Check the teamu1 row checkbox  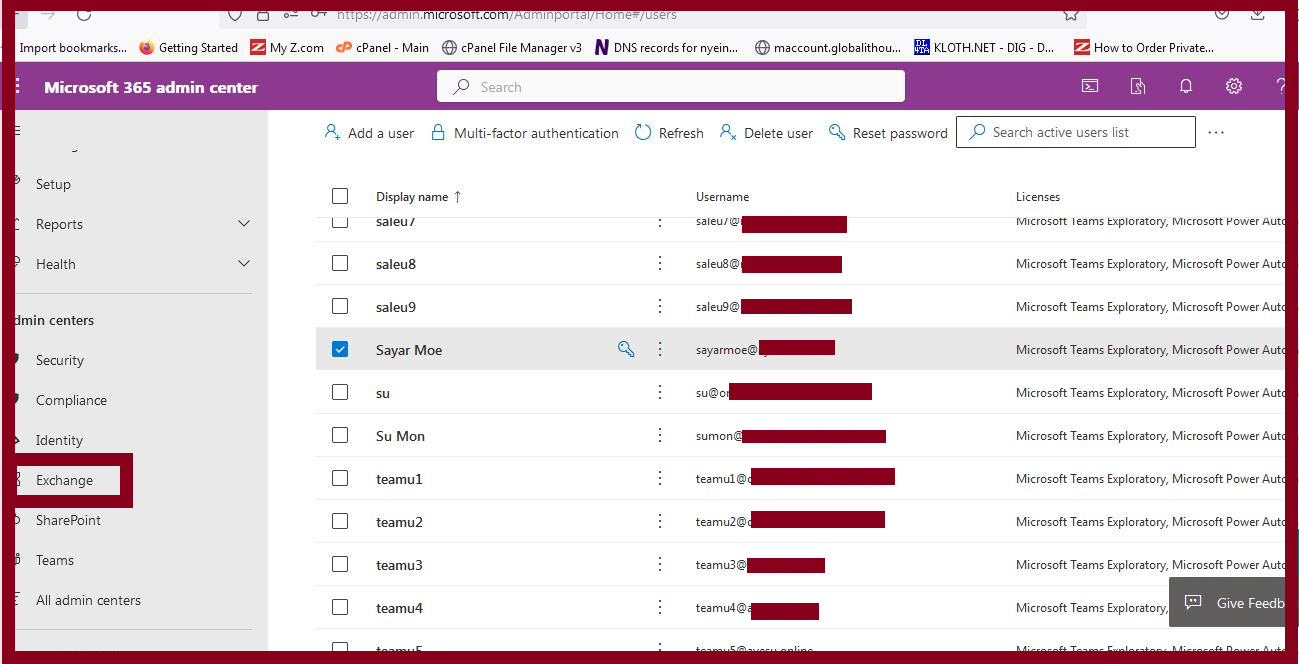coord(340,478)
